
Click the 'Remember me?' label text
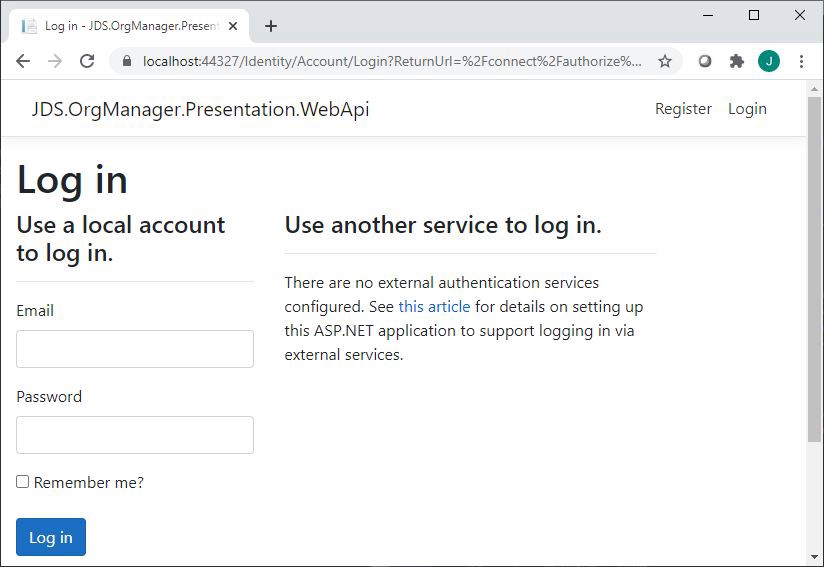89,482
